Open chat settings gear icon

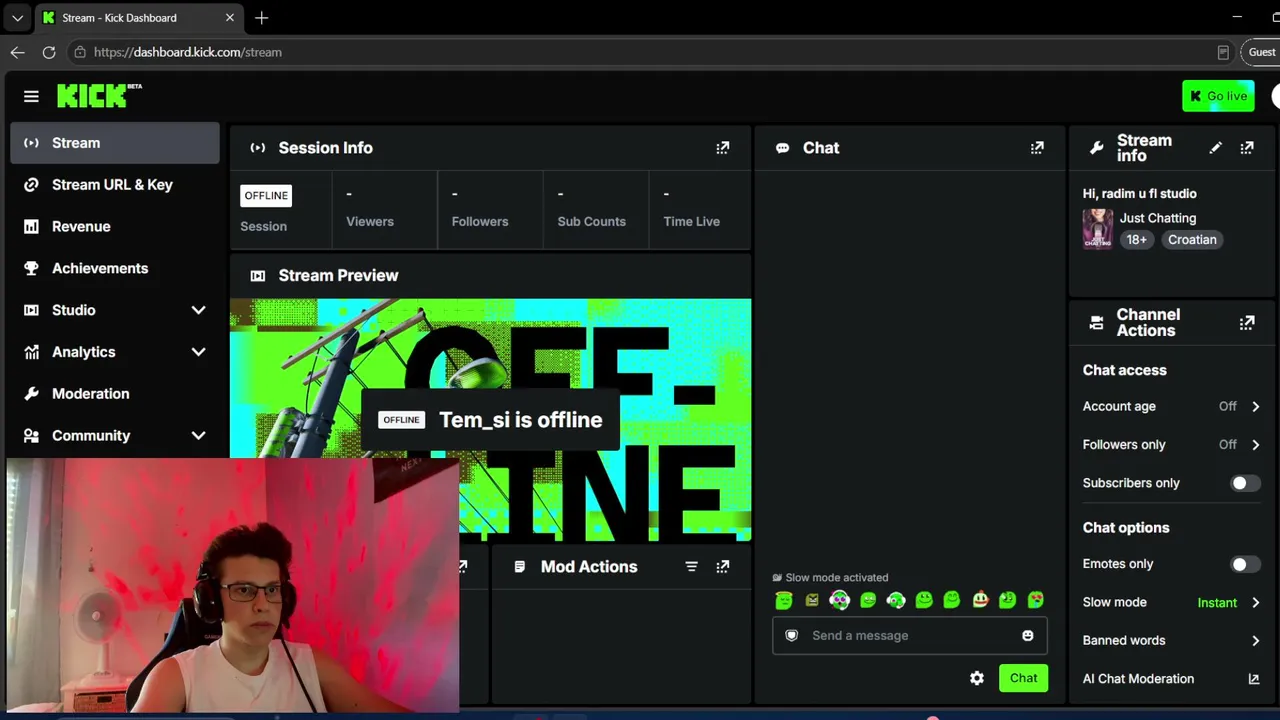tap(977, 678)
